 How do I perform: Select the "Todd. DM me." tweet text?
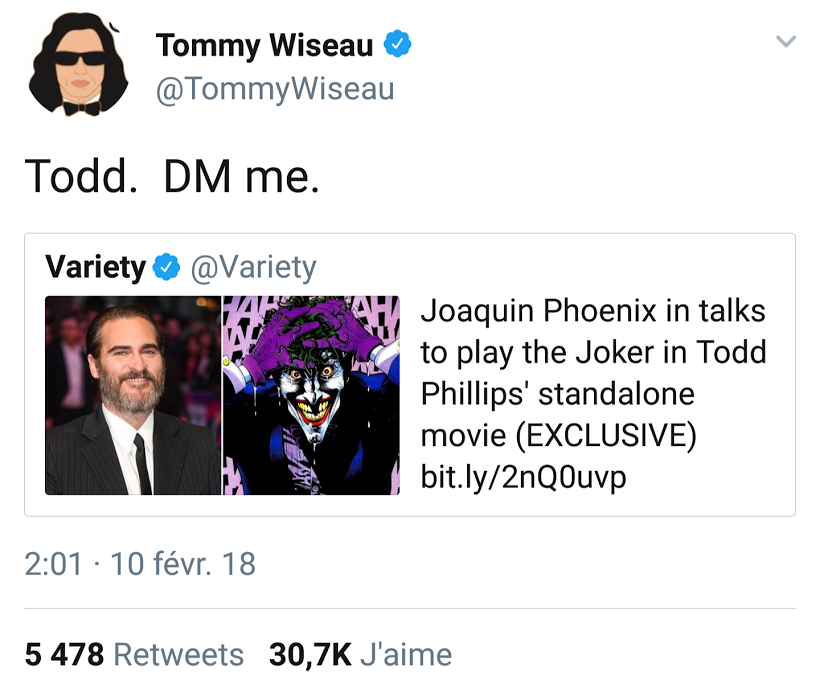click(172, 176)
